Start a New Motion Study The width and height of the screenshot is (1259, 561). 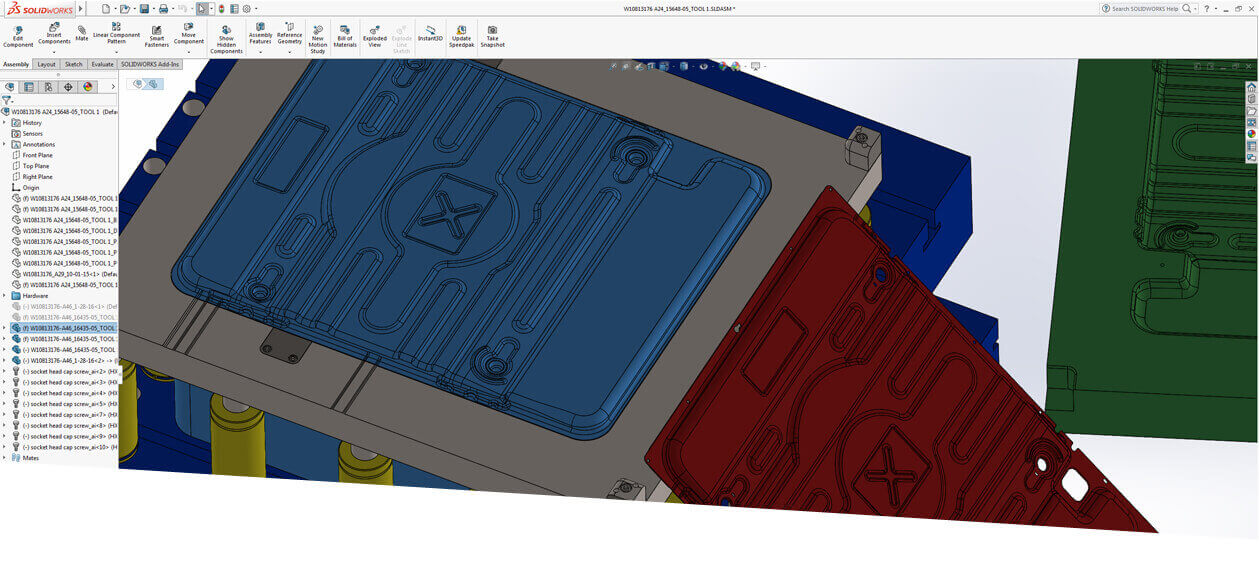[x=318, y=39]
